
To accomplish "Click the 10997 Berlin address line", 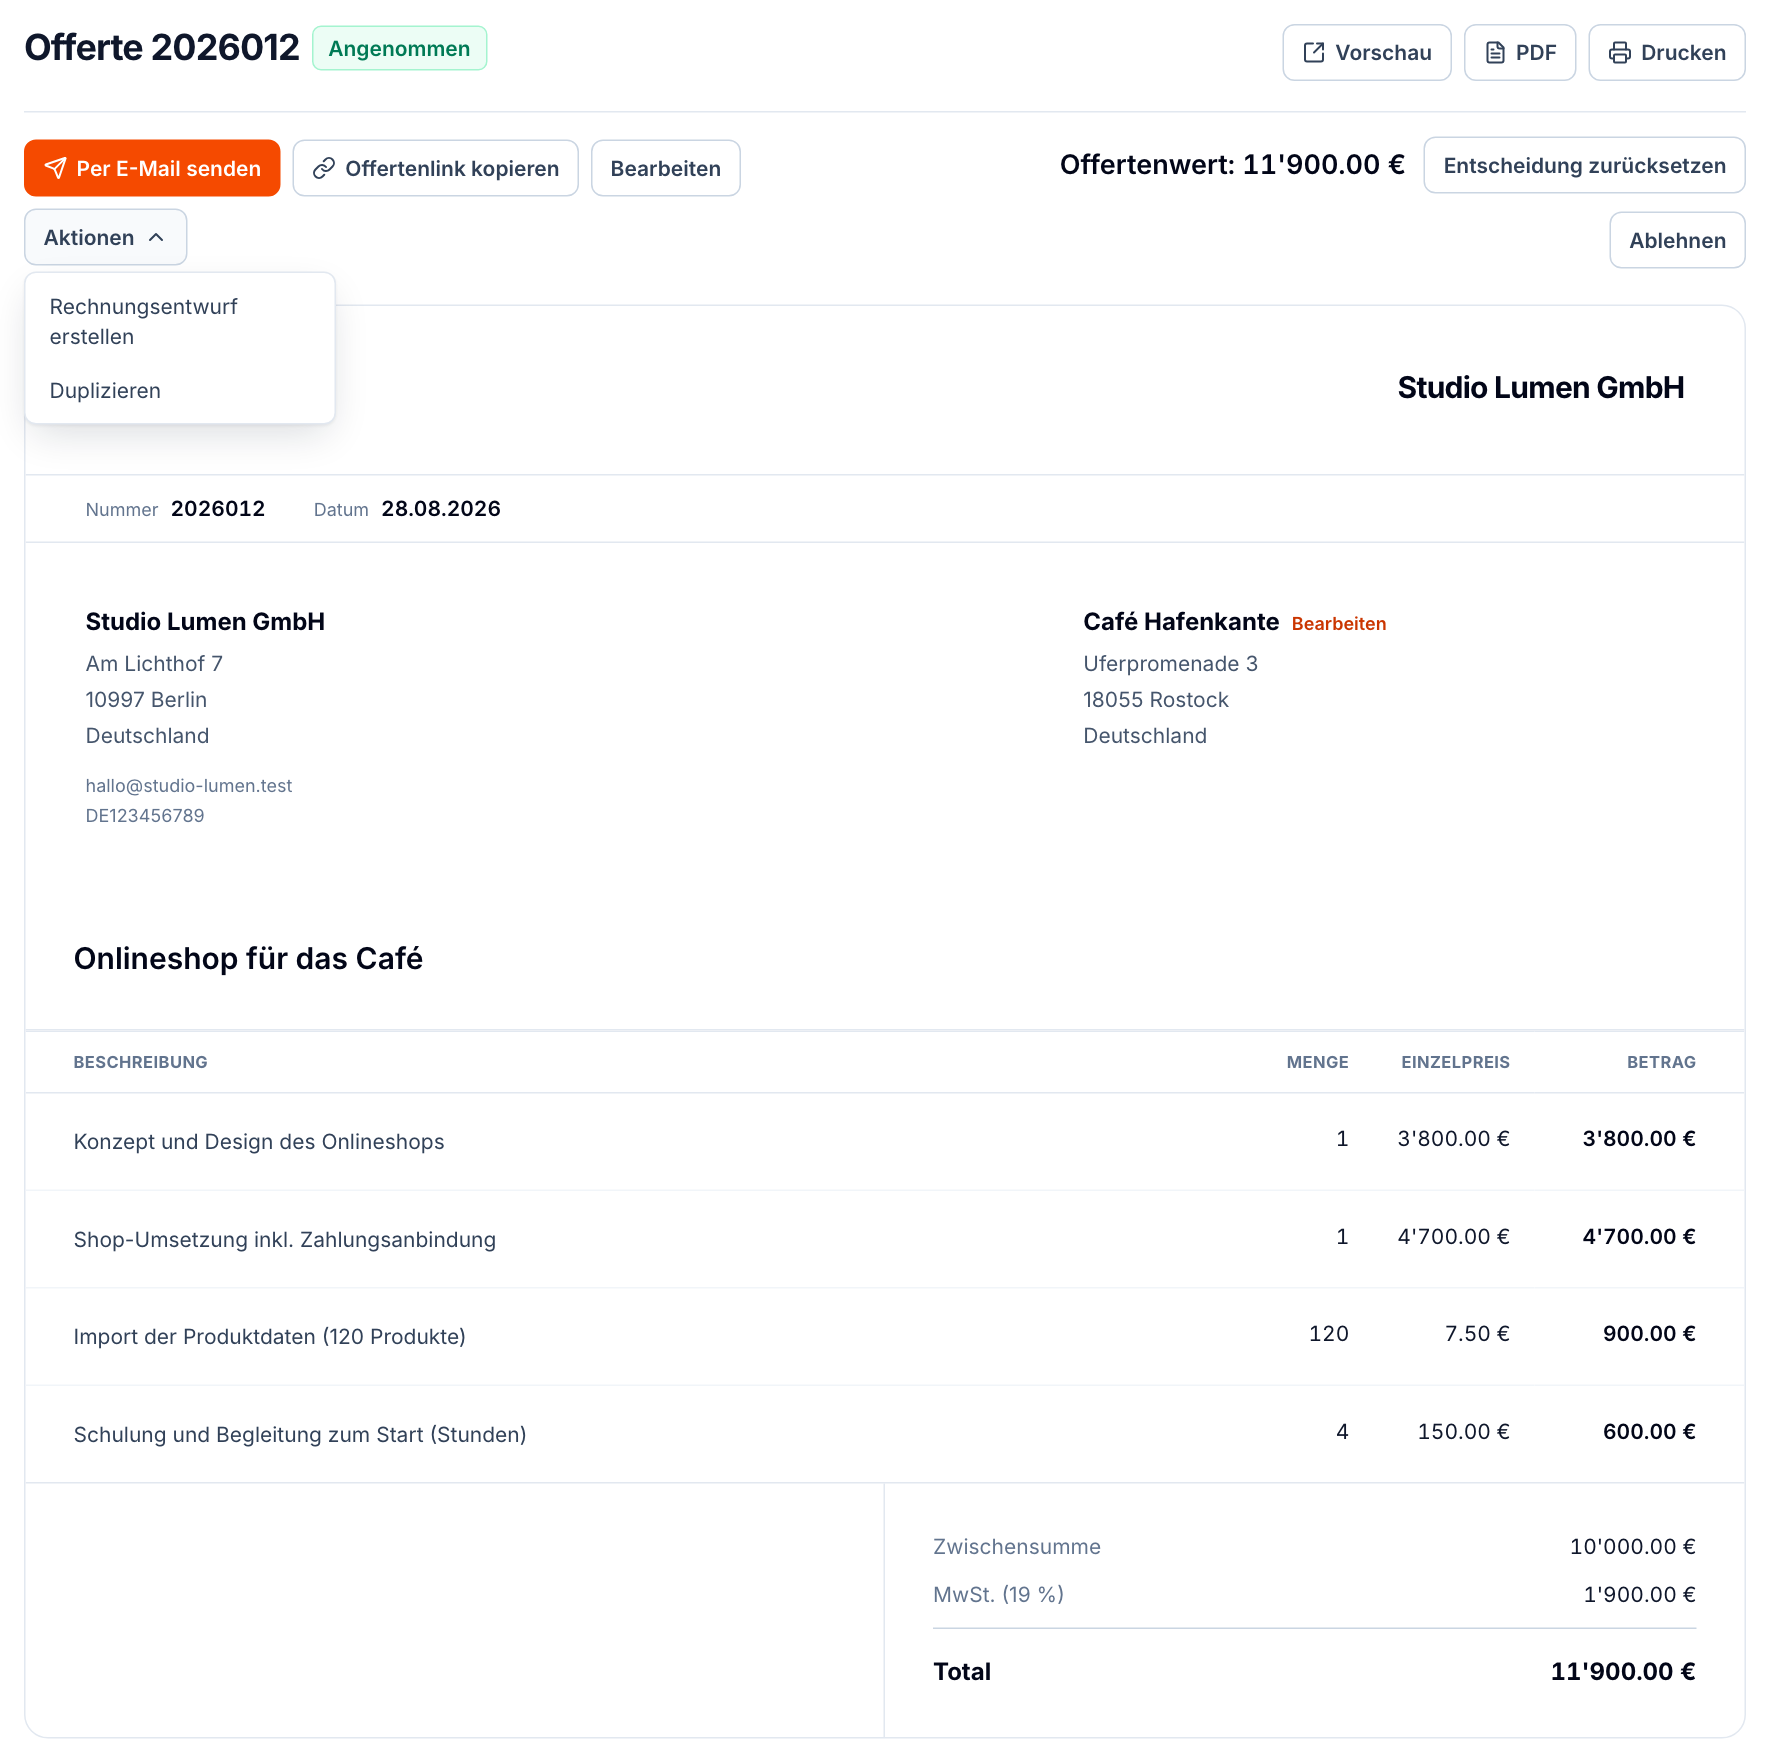I will [147, 700].
